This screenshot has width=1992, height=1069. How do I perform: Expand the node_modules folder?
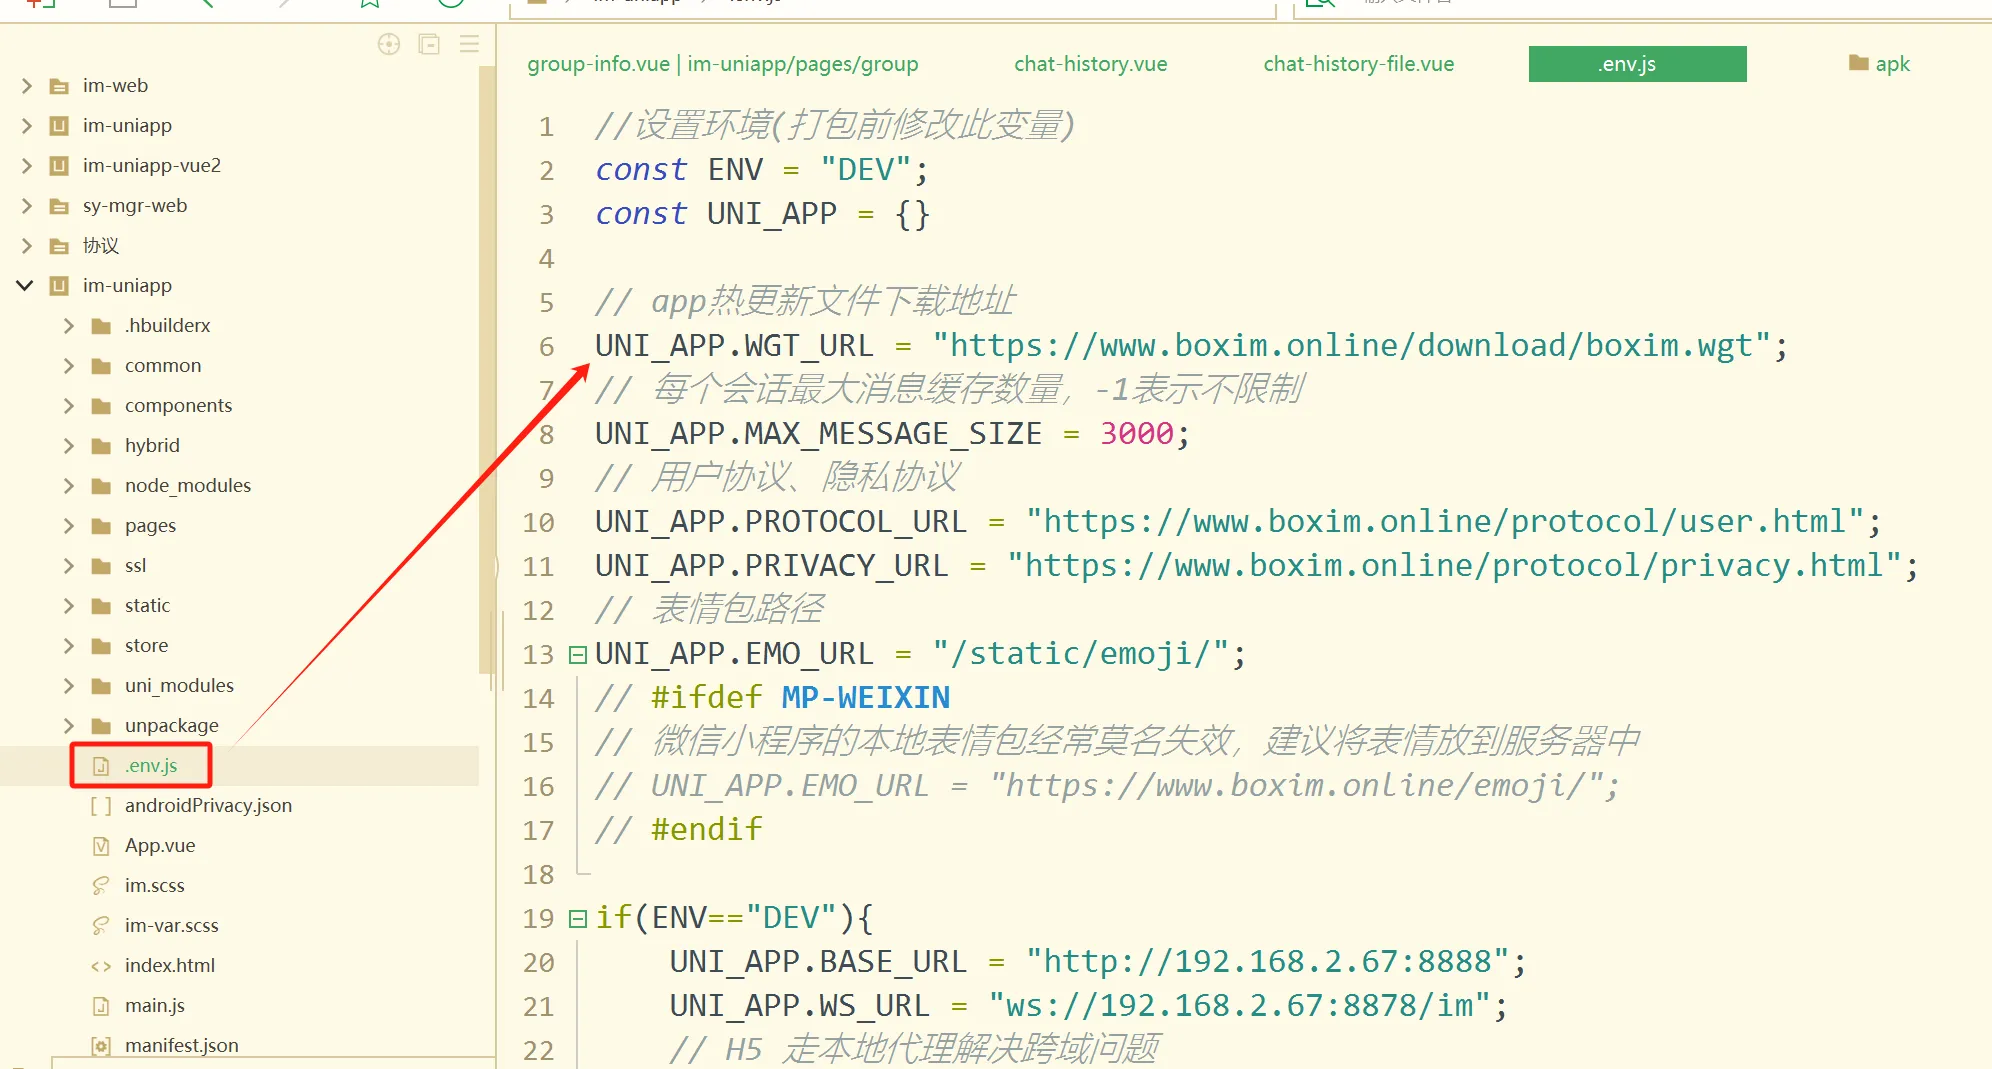point(68,486)
